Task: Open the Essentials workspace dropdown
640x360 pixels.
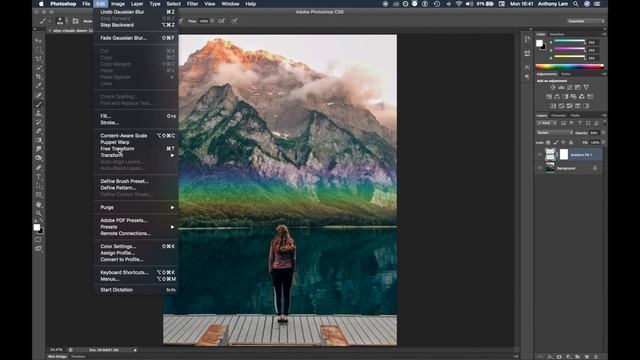Action: (586, 21)
